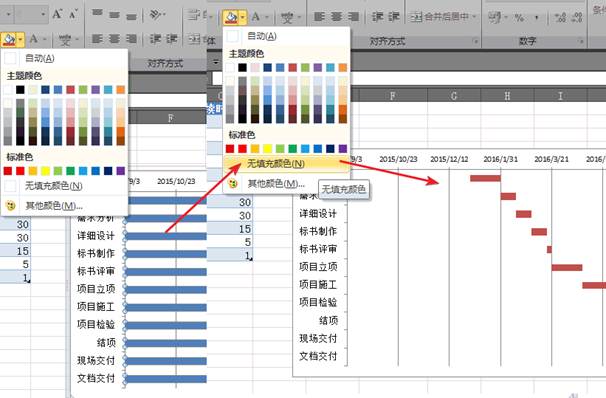Click decrease indent icon in right screenshot
This screenshot has height=398, width=606.
pos(377,17)
